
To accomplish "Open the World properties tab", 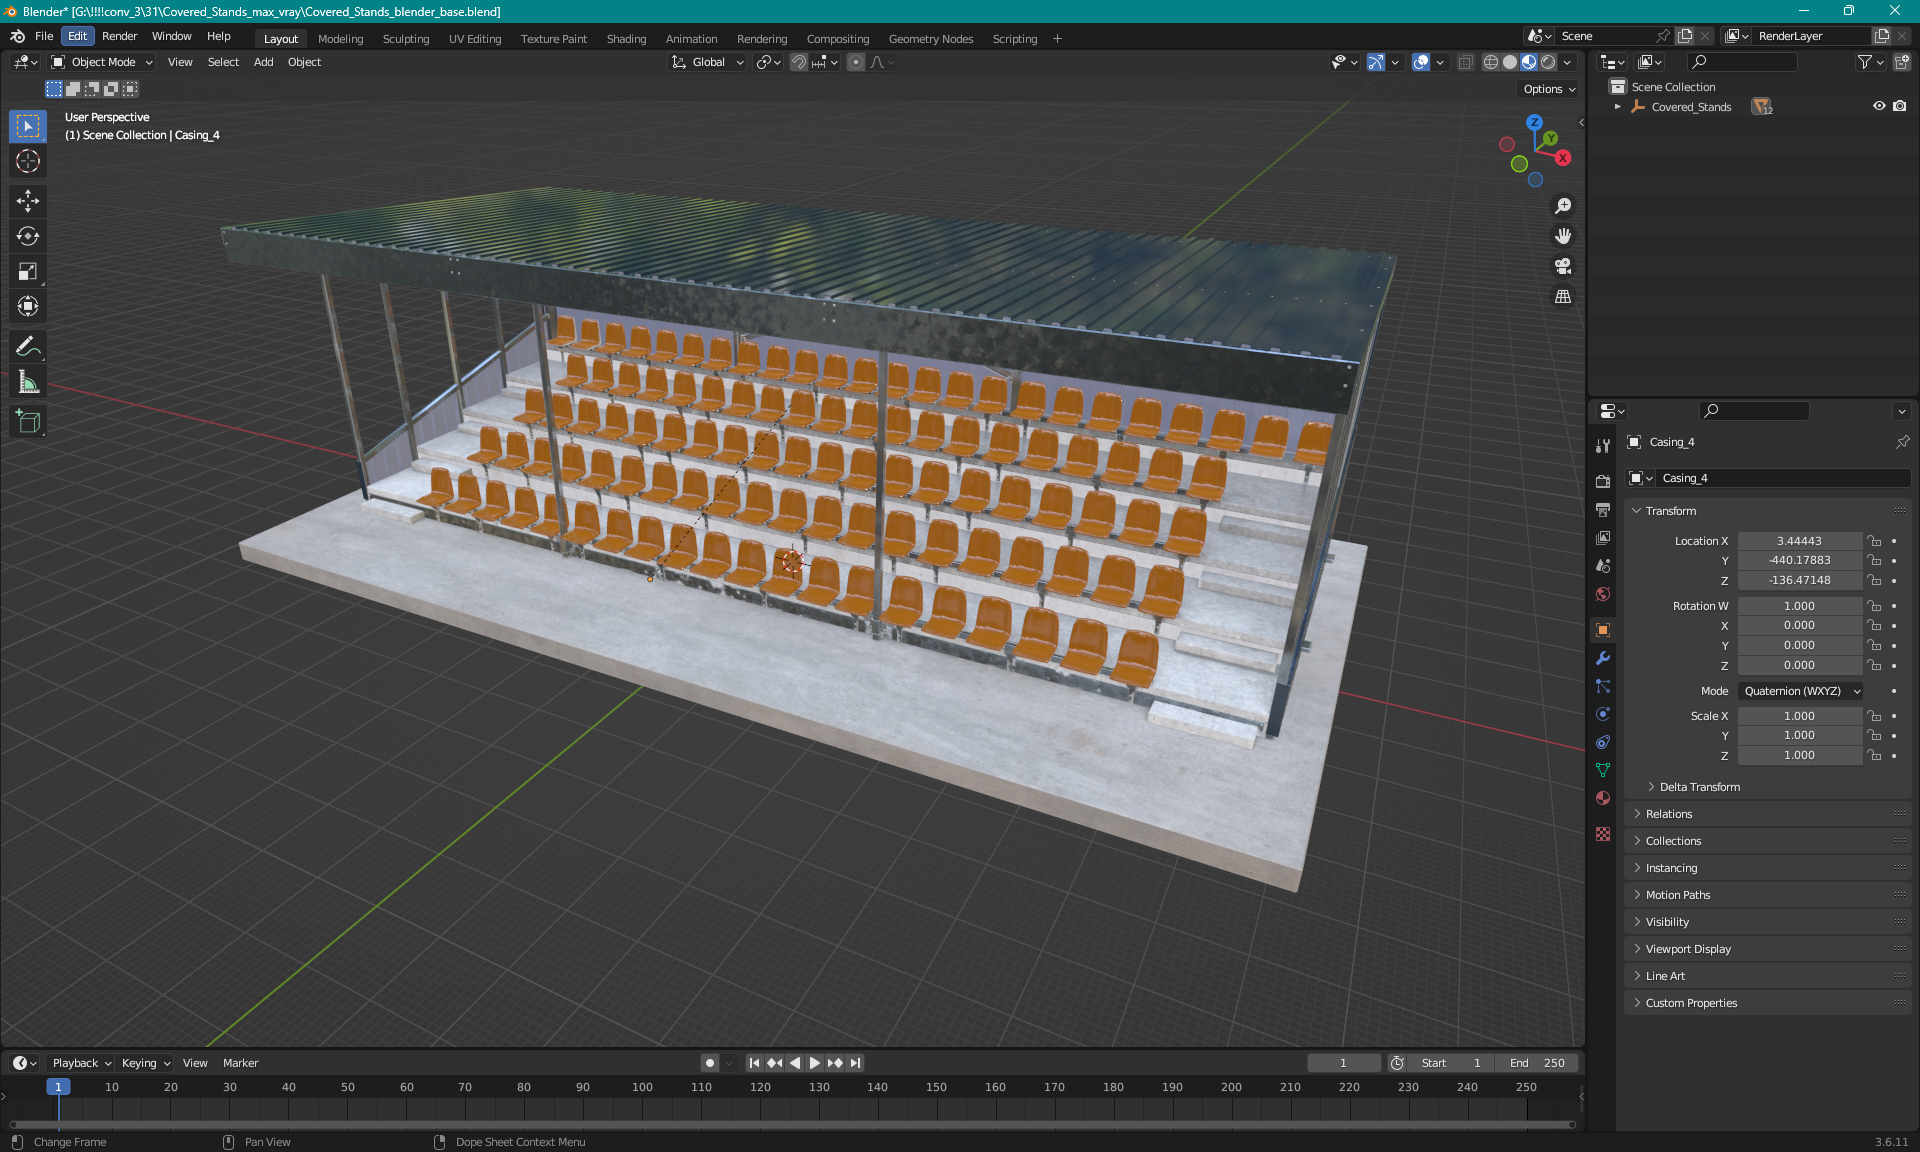I will point(1603,594).
